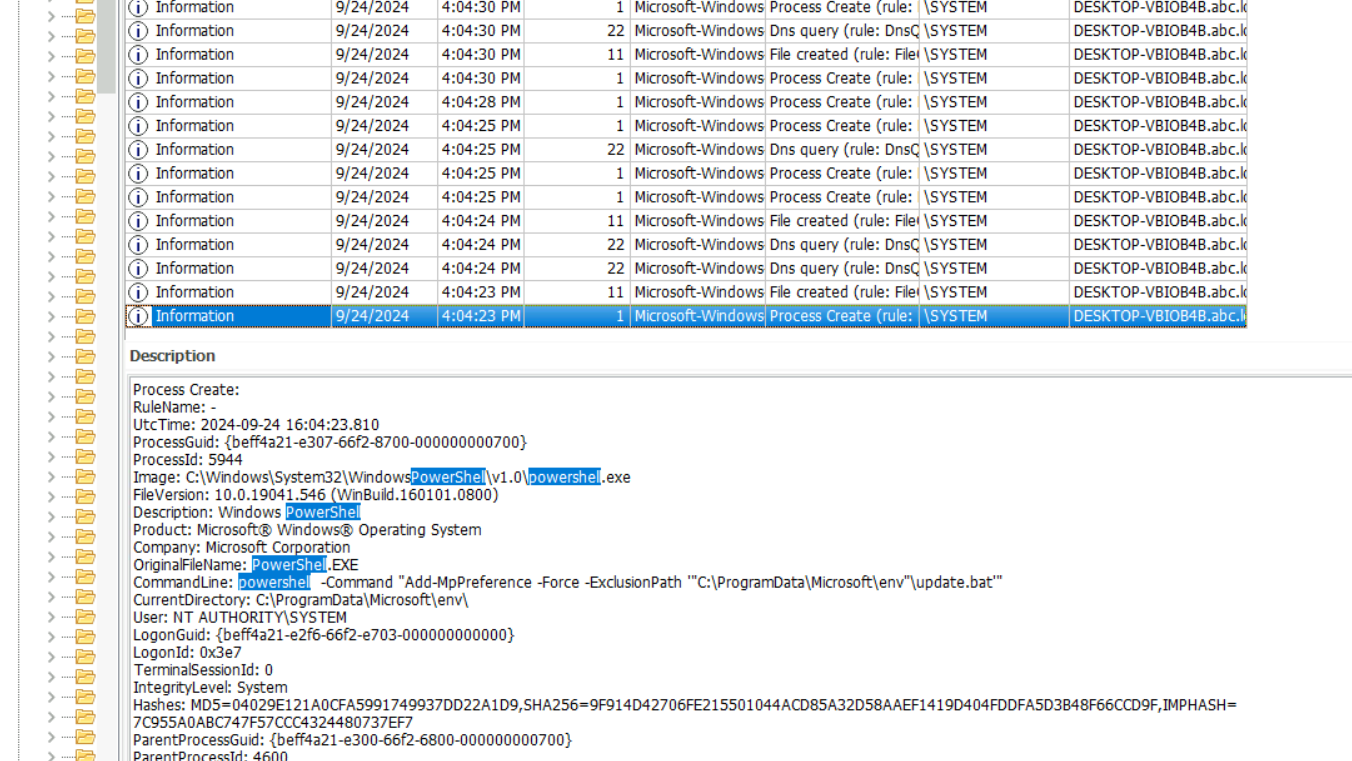
Task: Click the info icon on the 4:04:30 PM File created event
Action: coord(139,55)
